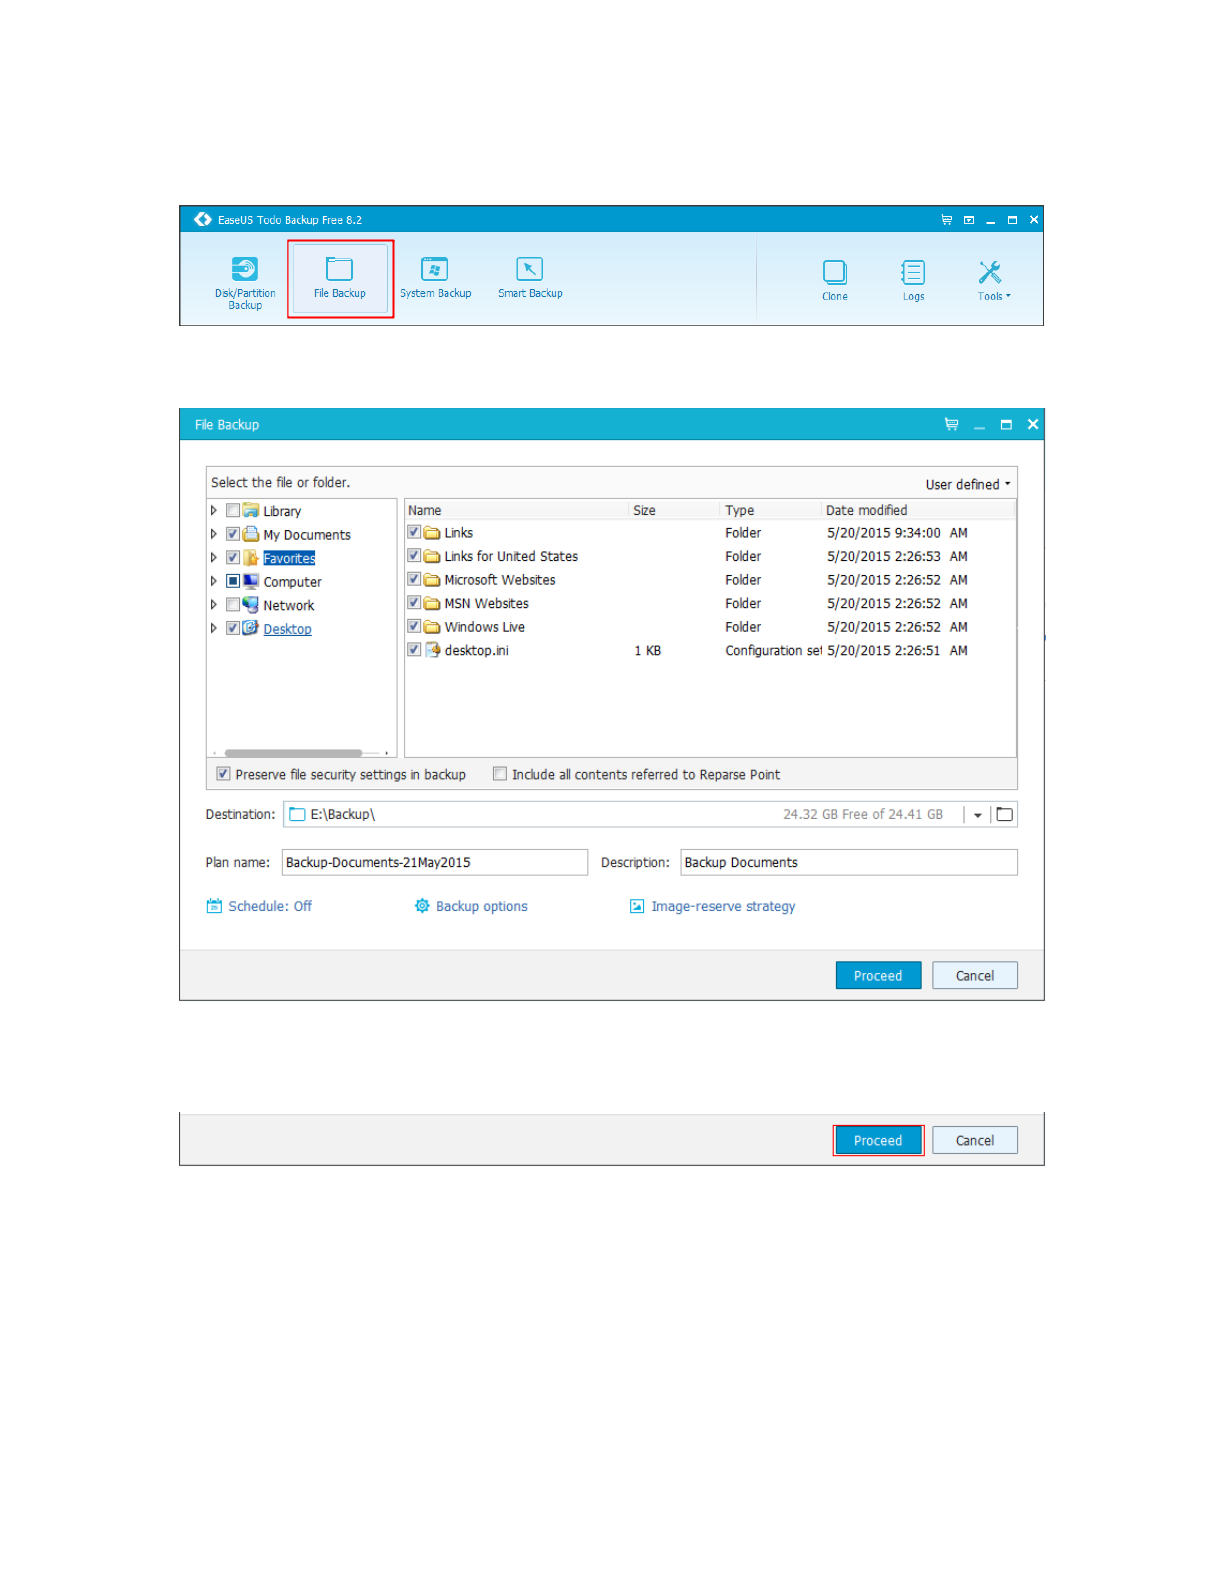Uncheck the desktop.ini file checkbox
Image resolution: width=1225 pixels, height=1582 pixels.
(x=414, y=650)
